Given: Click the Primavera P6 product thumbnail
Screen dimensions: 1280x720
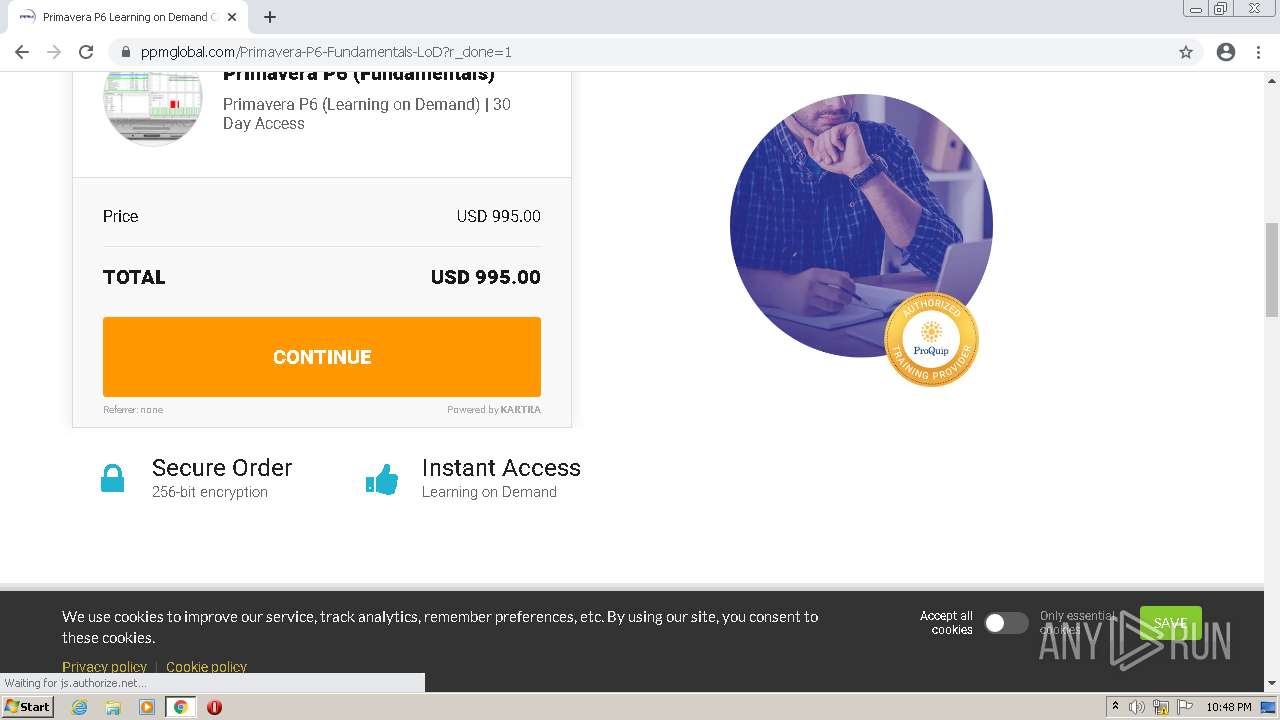Looking at the screenshot, I should (x=153, y=105).
